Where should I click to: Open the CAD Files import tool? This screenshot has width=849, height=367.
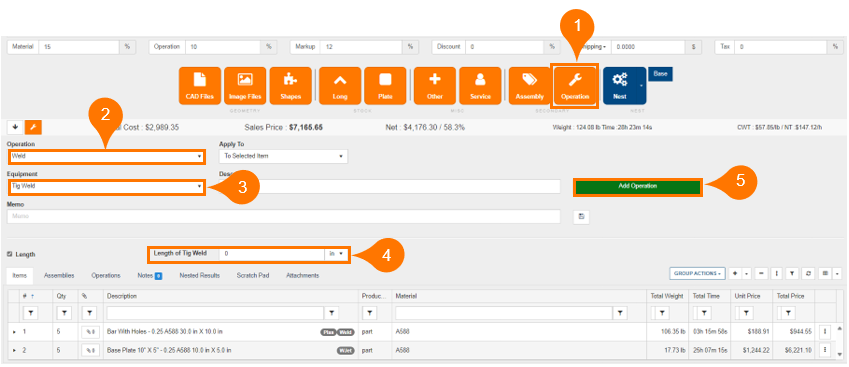click(x=200, y=86)
